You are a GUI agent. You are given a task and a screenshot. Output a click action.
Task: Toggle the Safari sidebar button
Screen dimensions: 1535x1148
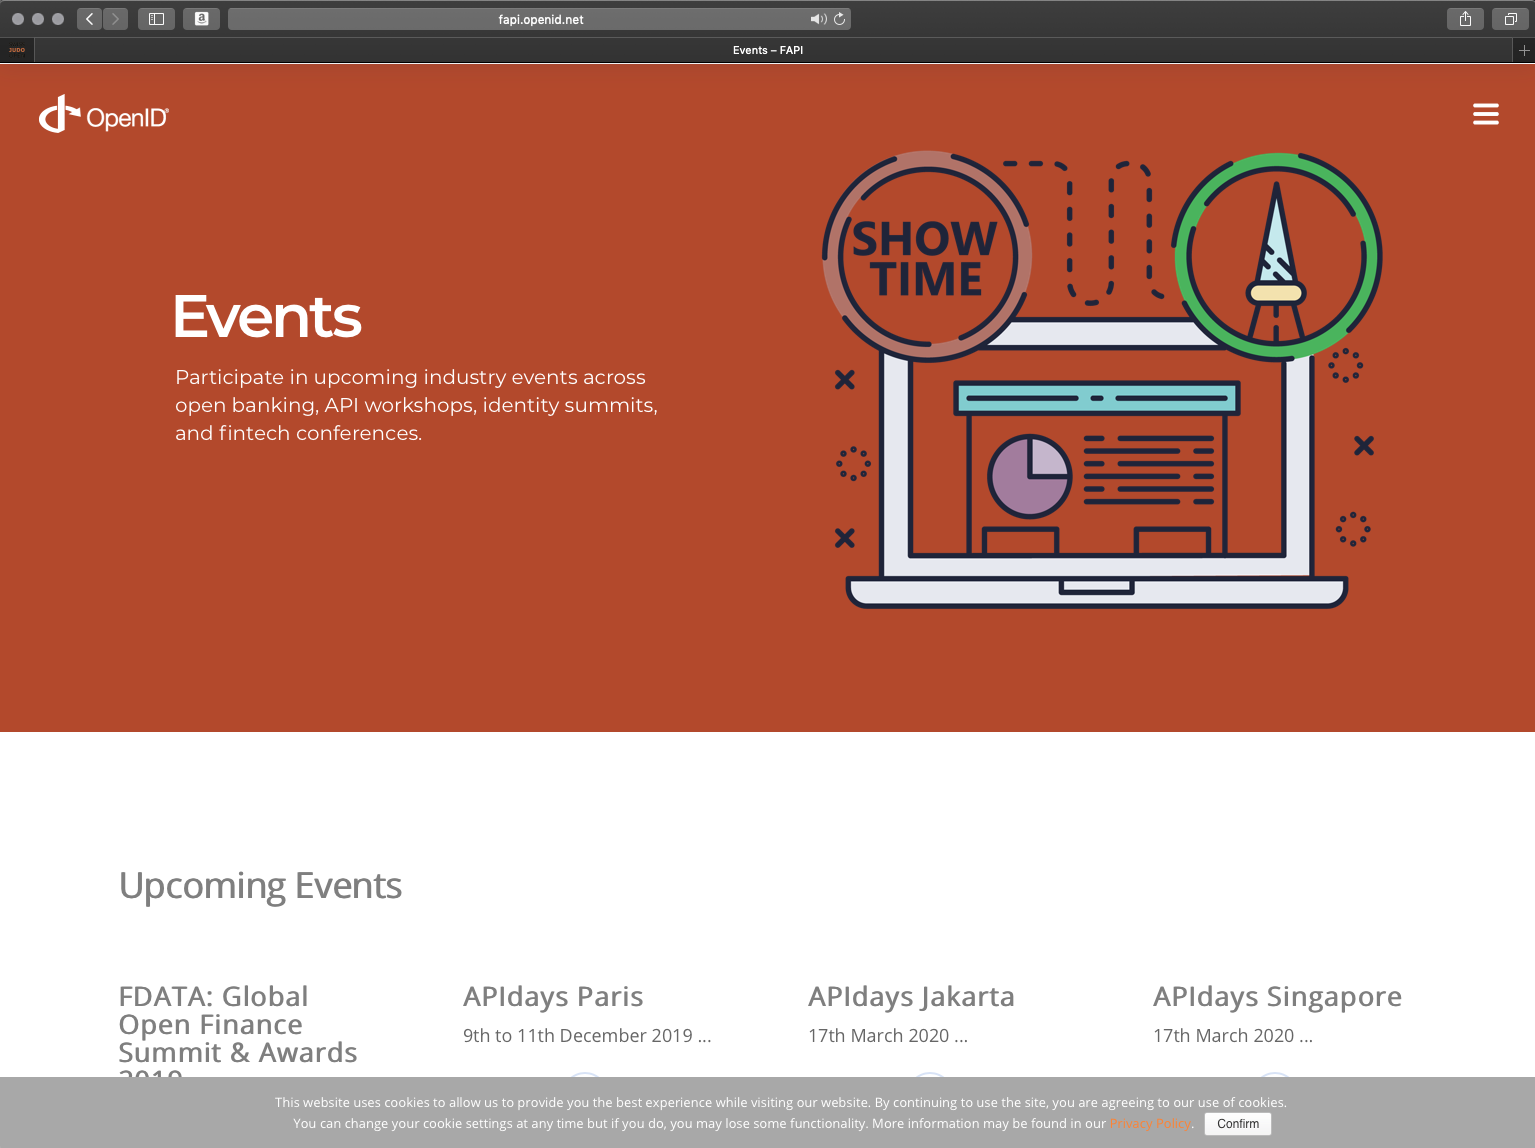[x=156, y=19]
